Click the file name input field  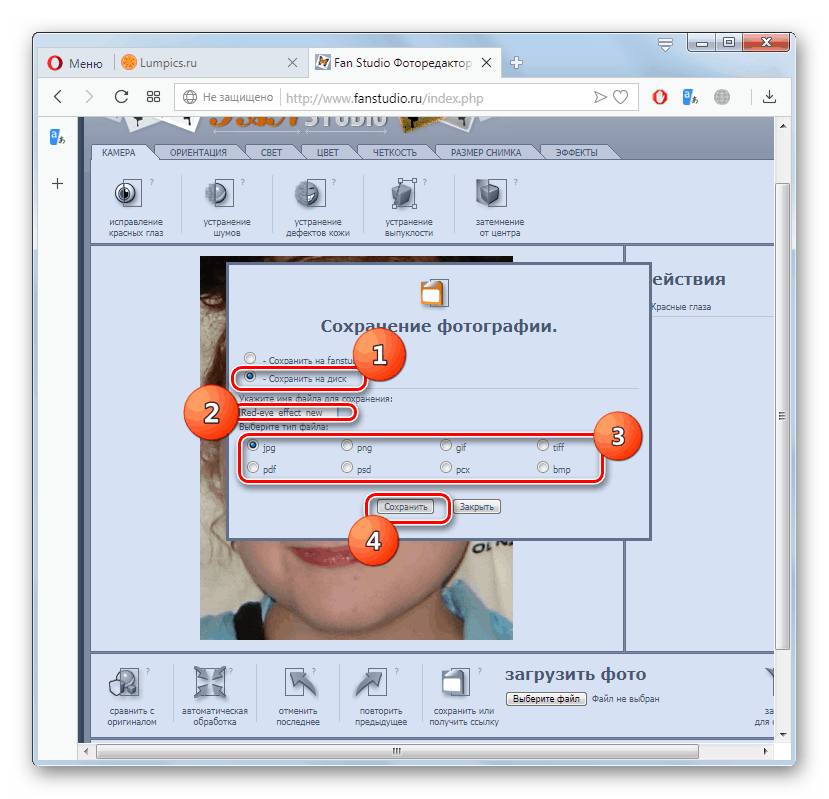click(290, 412)
